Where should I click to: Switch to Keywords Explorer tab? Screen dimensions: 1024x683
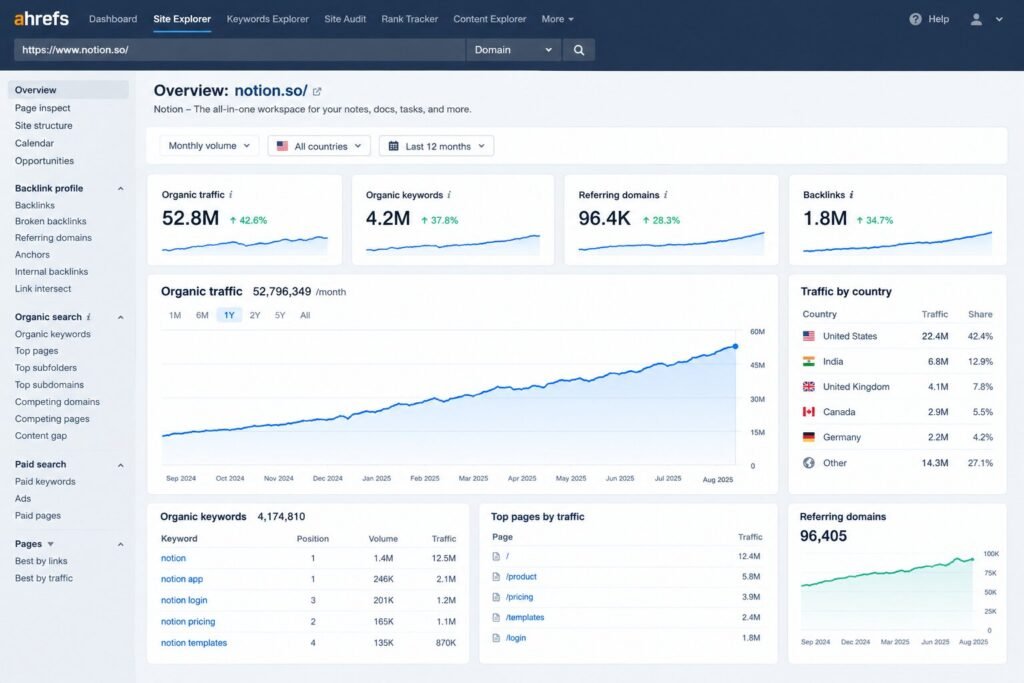coord(268,19)
